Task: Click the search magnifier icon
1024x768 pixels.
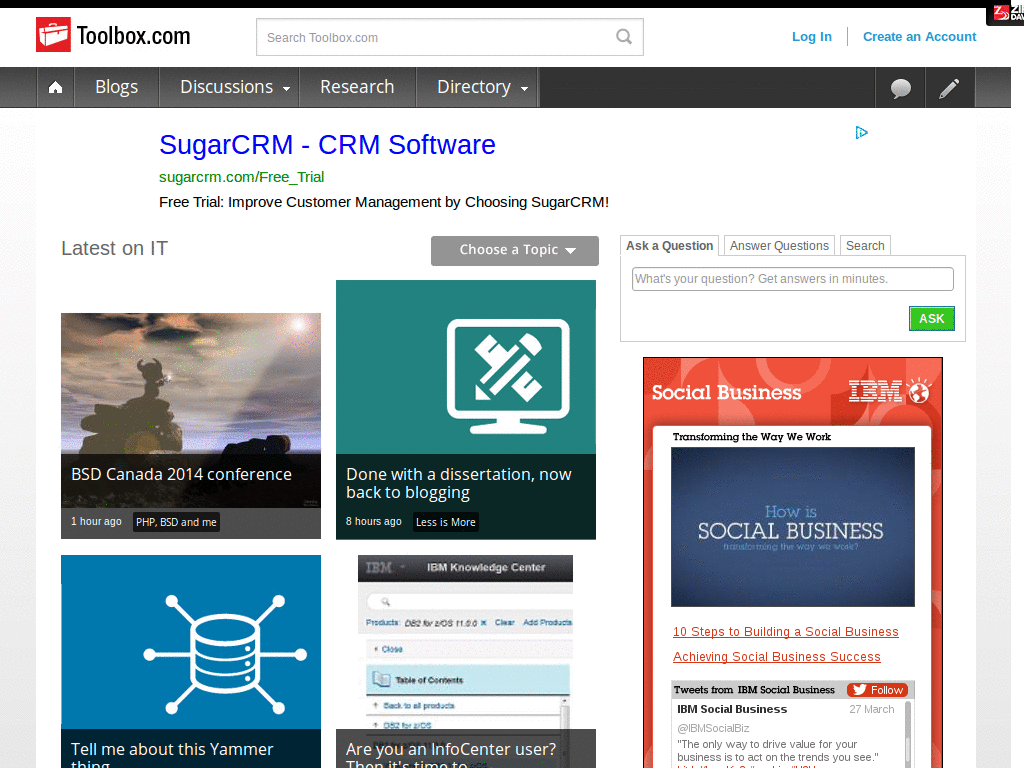Action: coord(624,37)
